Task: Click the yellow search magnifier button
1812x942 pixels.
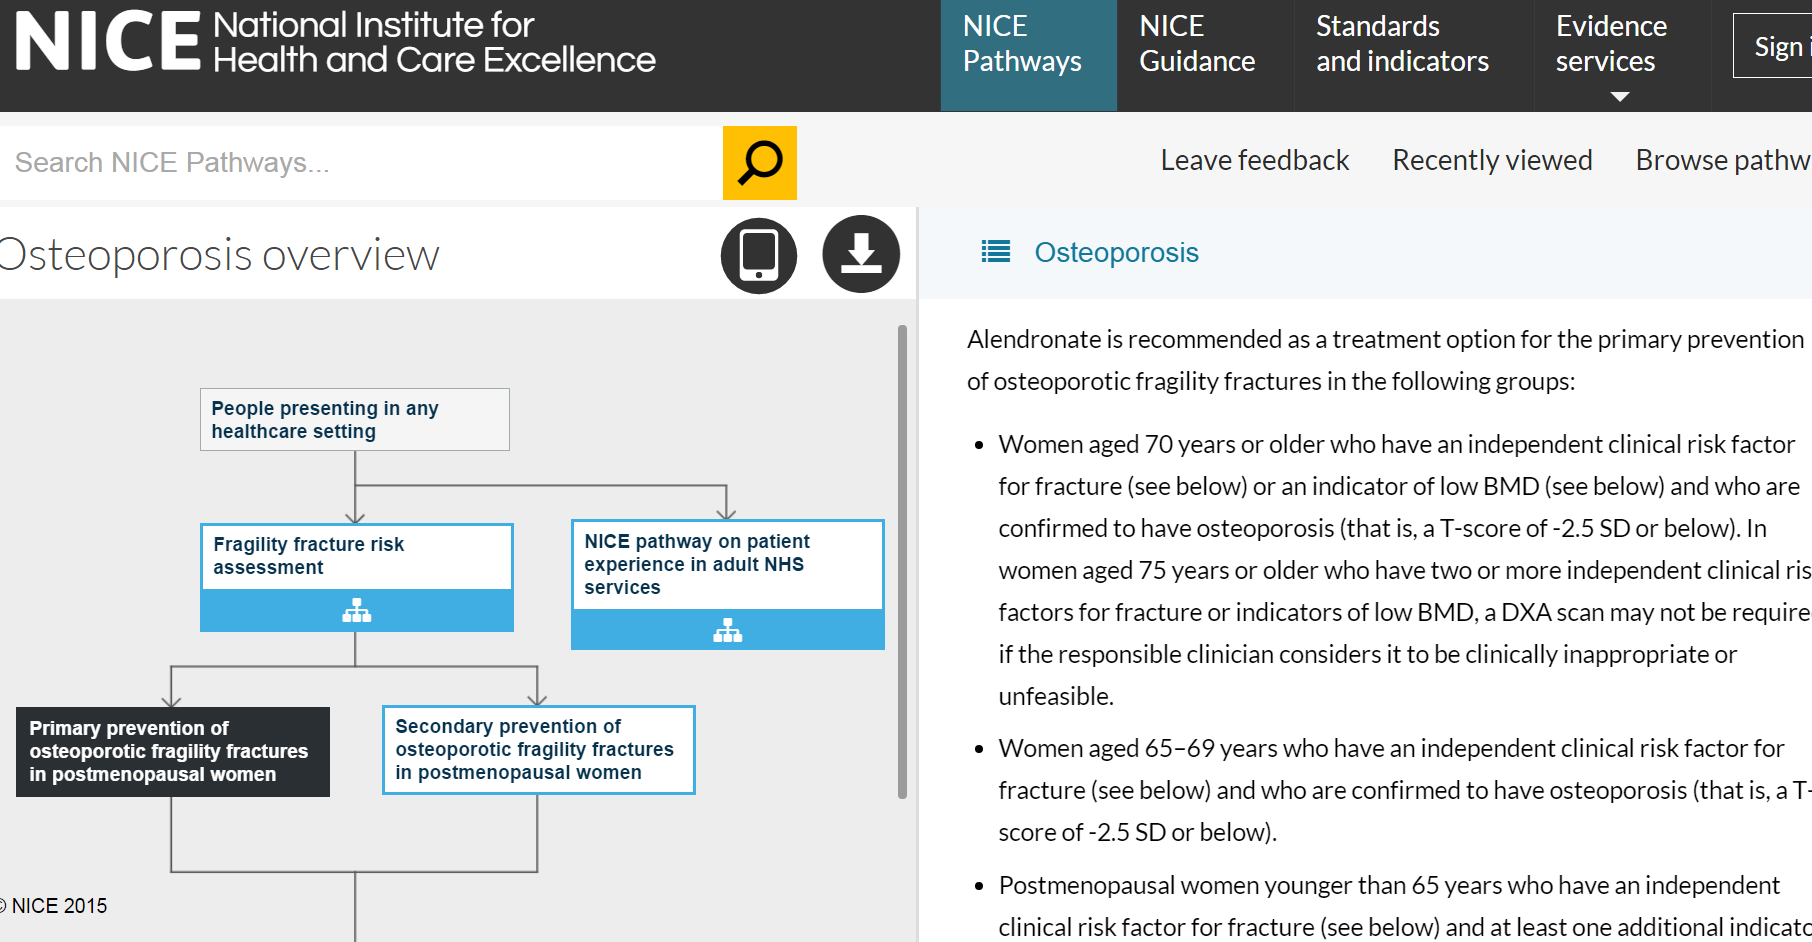Action: point(760,163)
